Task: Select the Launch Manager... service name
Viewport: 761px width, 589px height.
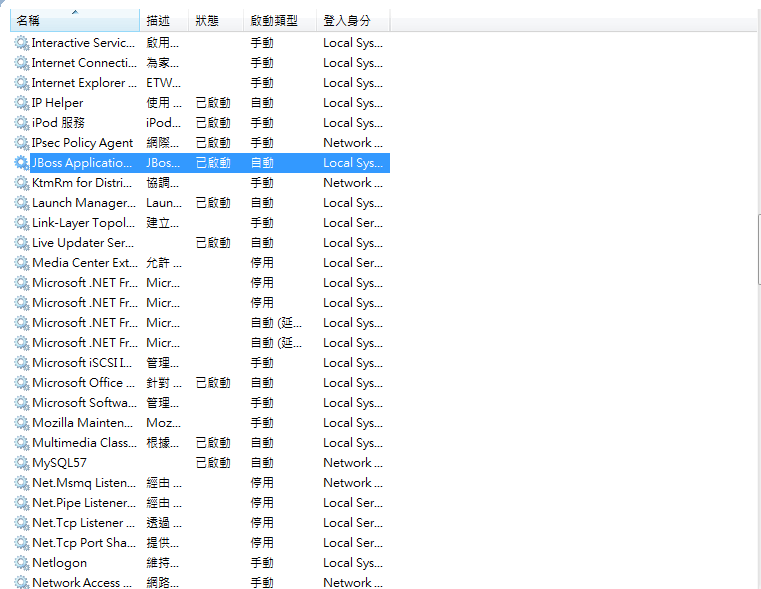Action: (x=83, y=203)
